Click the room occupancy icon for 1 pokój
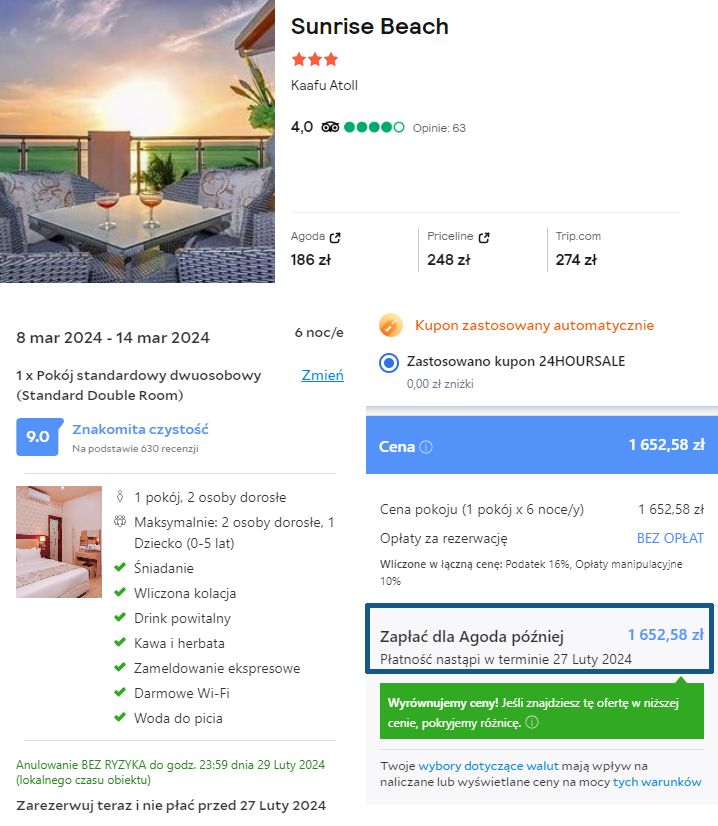Screen dimensions: 718x826 120,497
